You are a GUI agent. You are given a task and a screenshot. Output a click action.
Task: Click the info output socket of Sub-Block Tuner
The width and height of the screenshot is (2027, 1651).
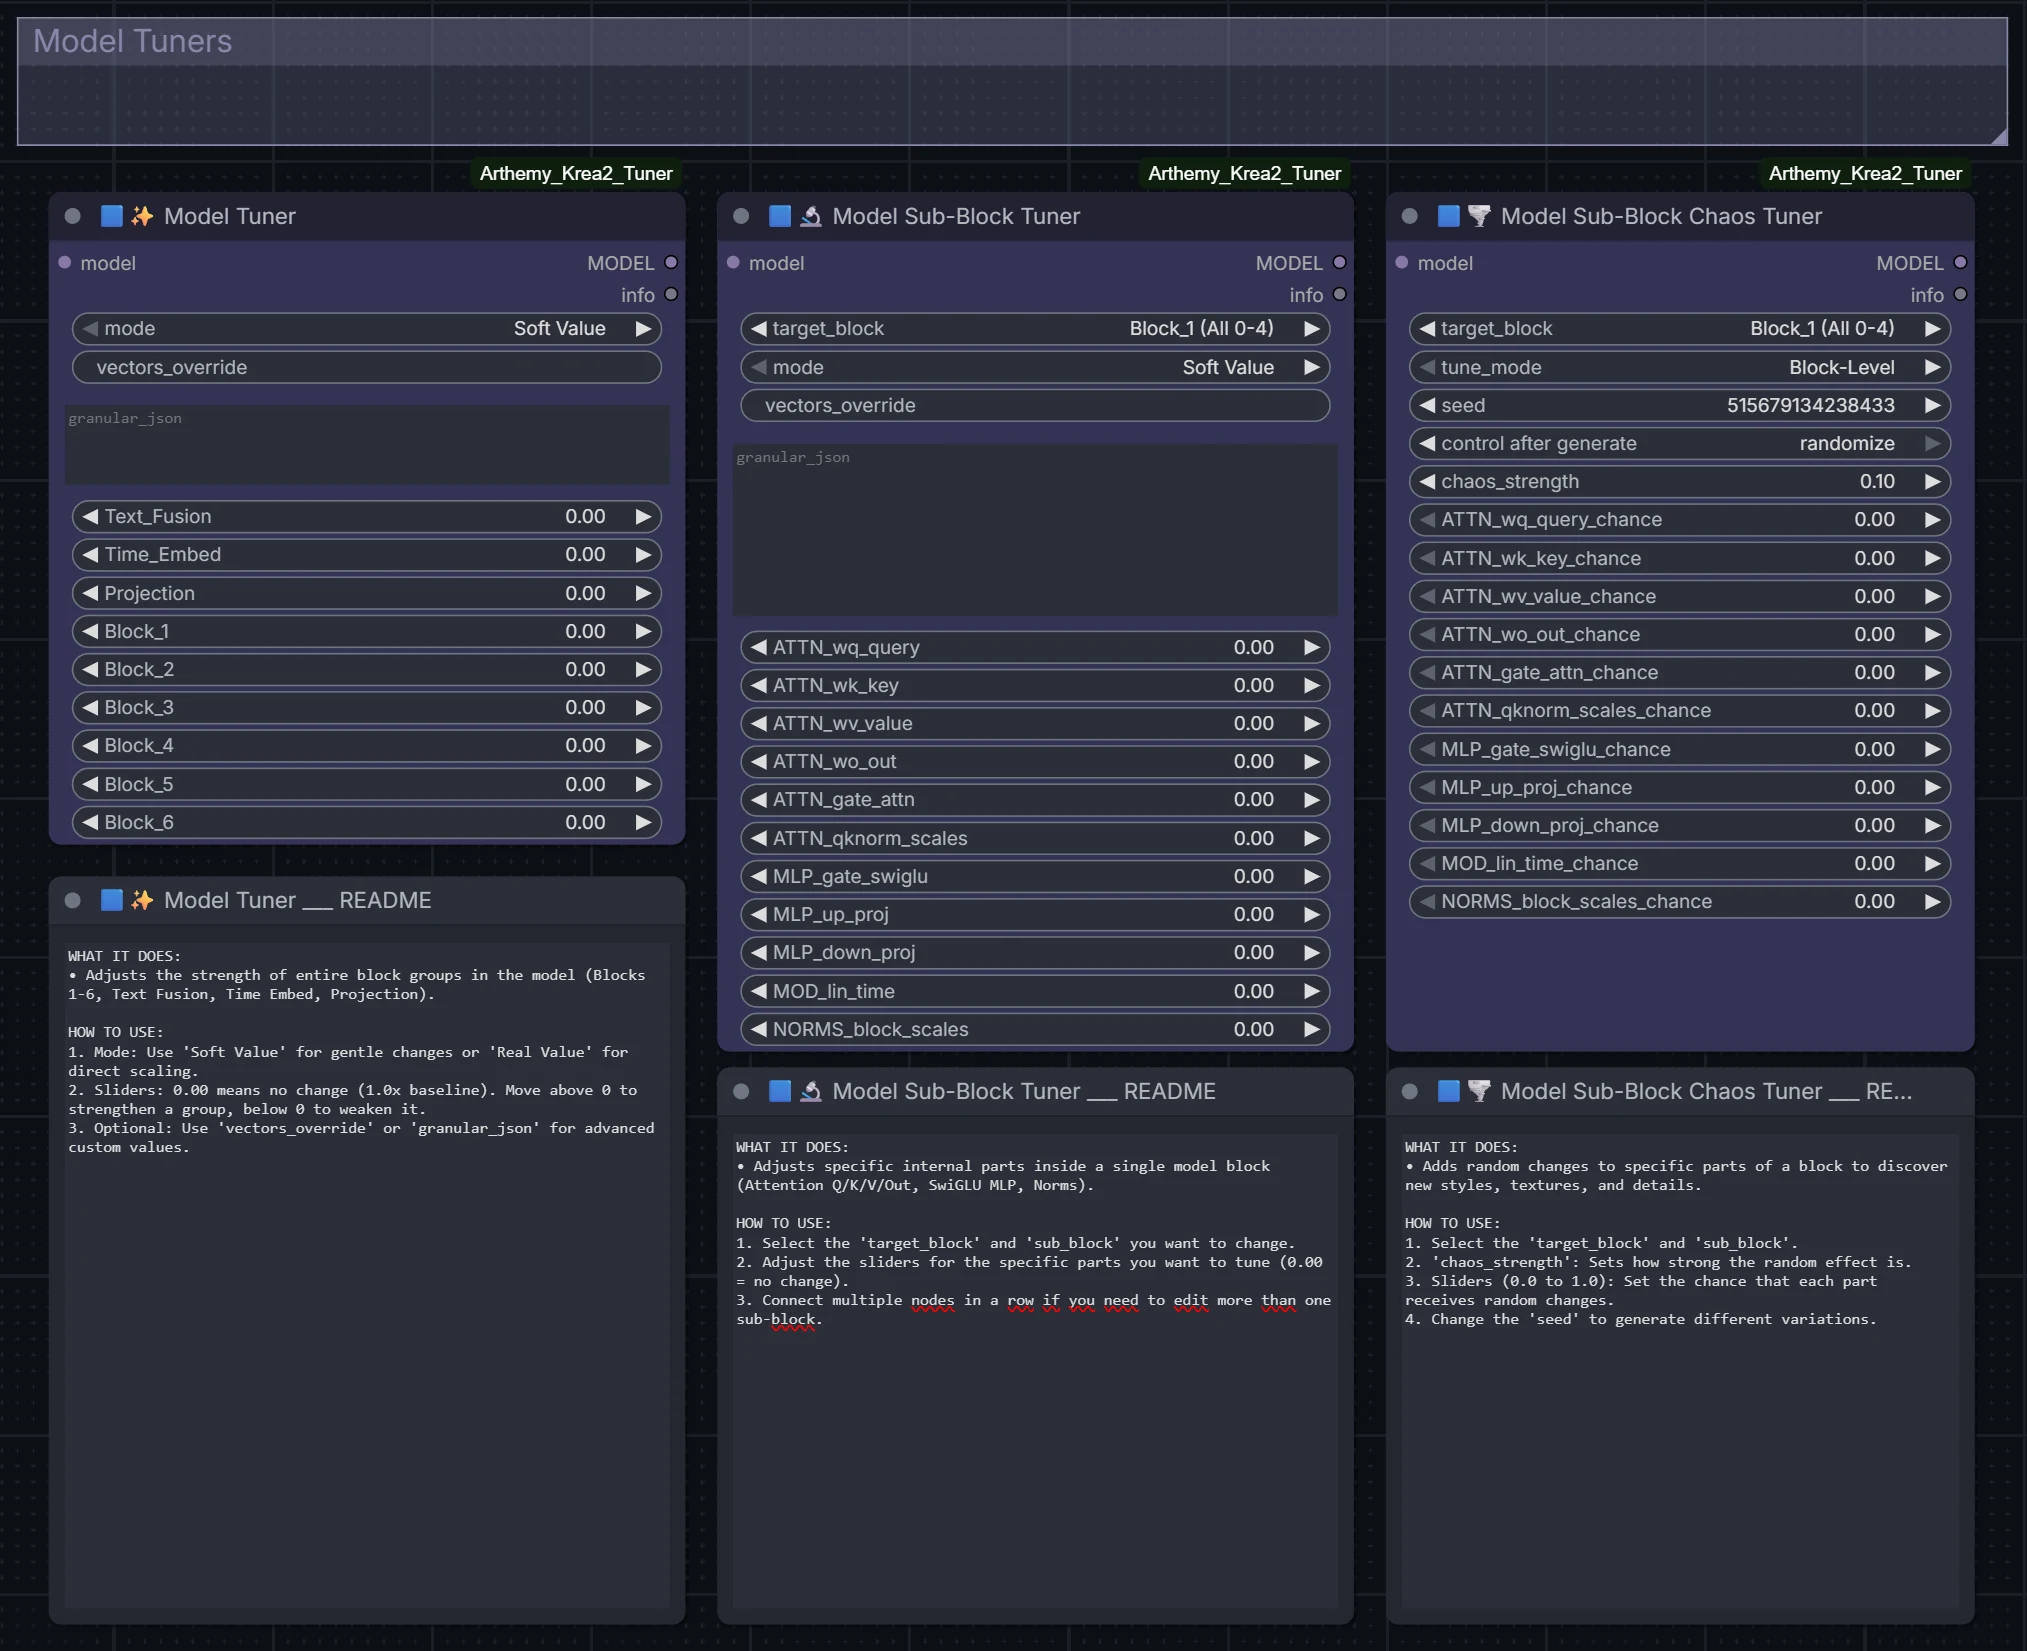[1340, 294]
